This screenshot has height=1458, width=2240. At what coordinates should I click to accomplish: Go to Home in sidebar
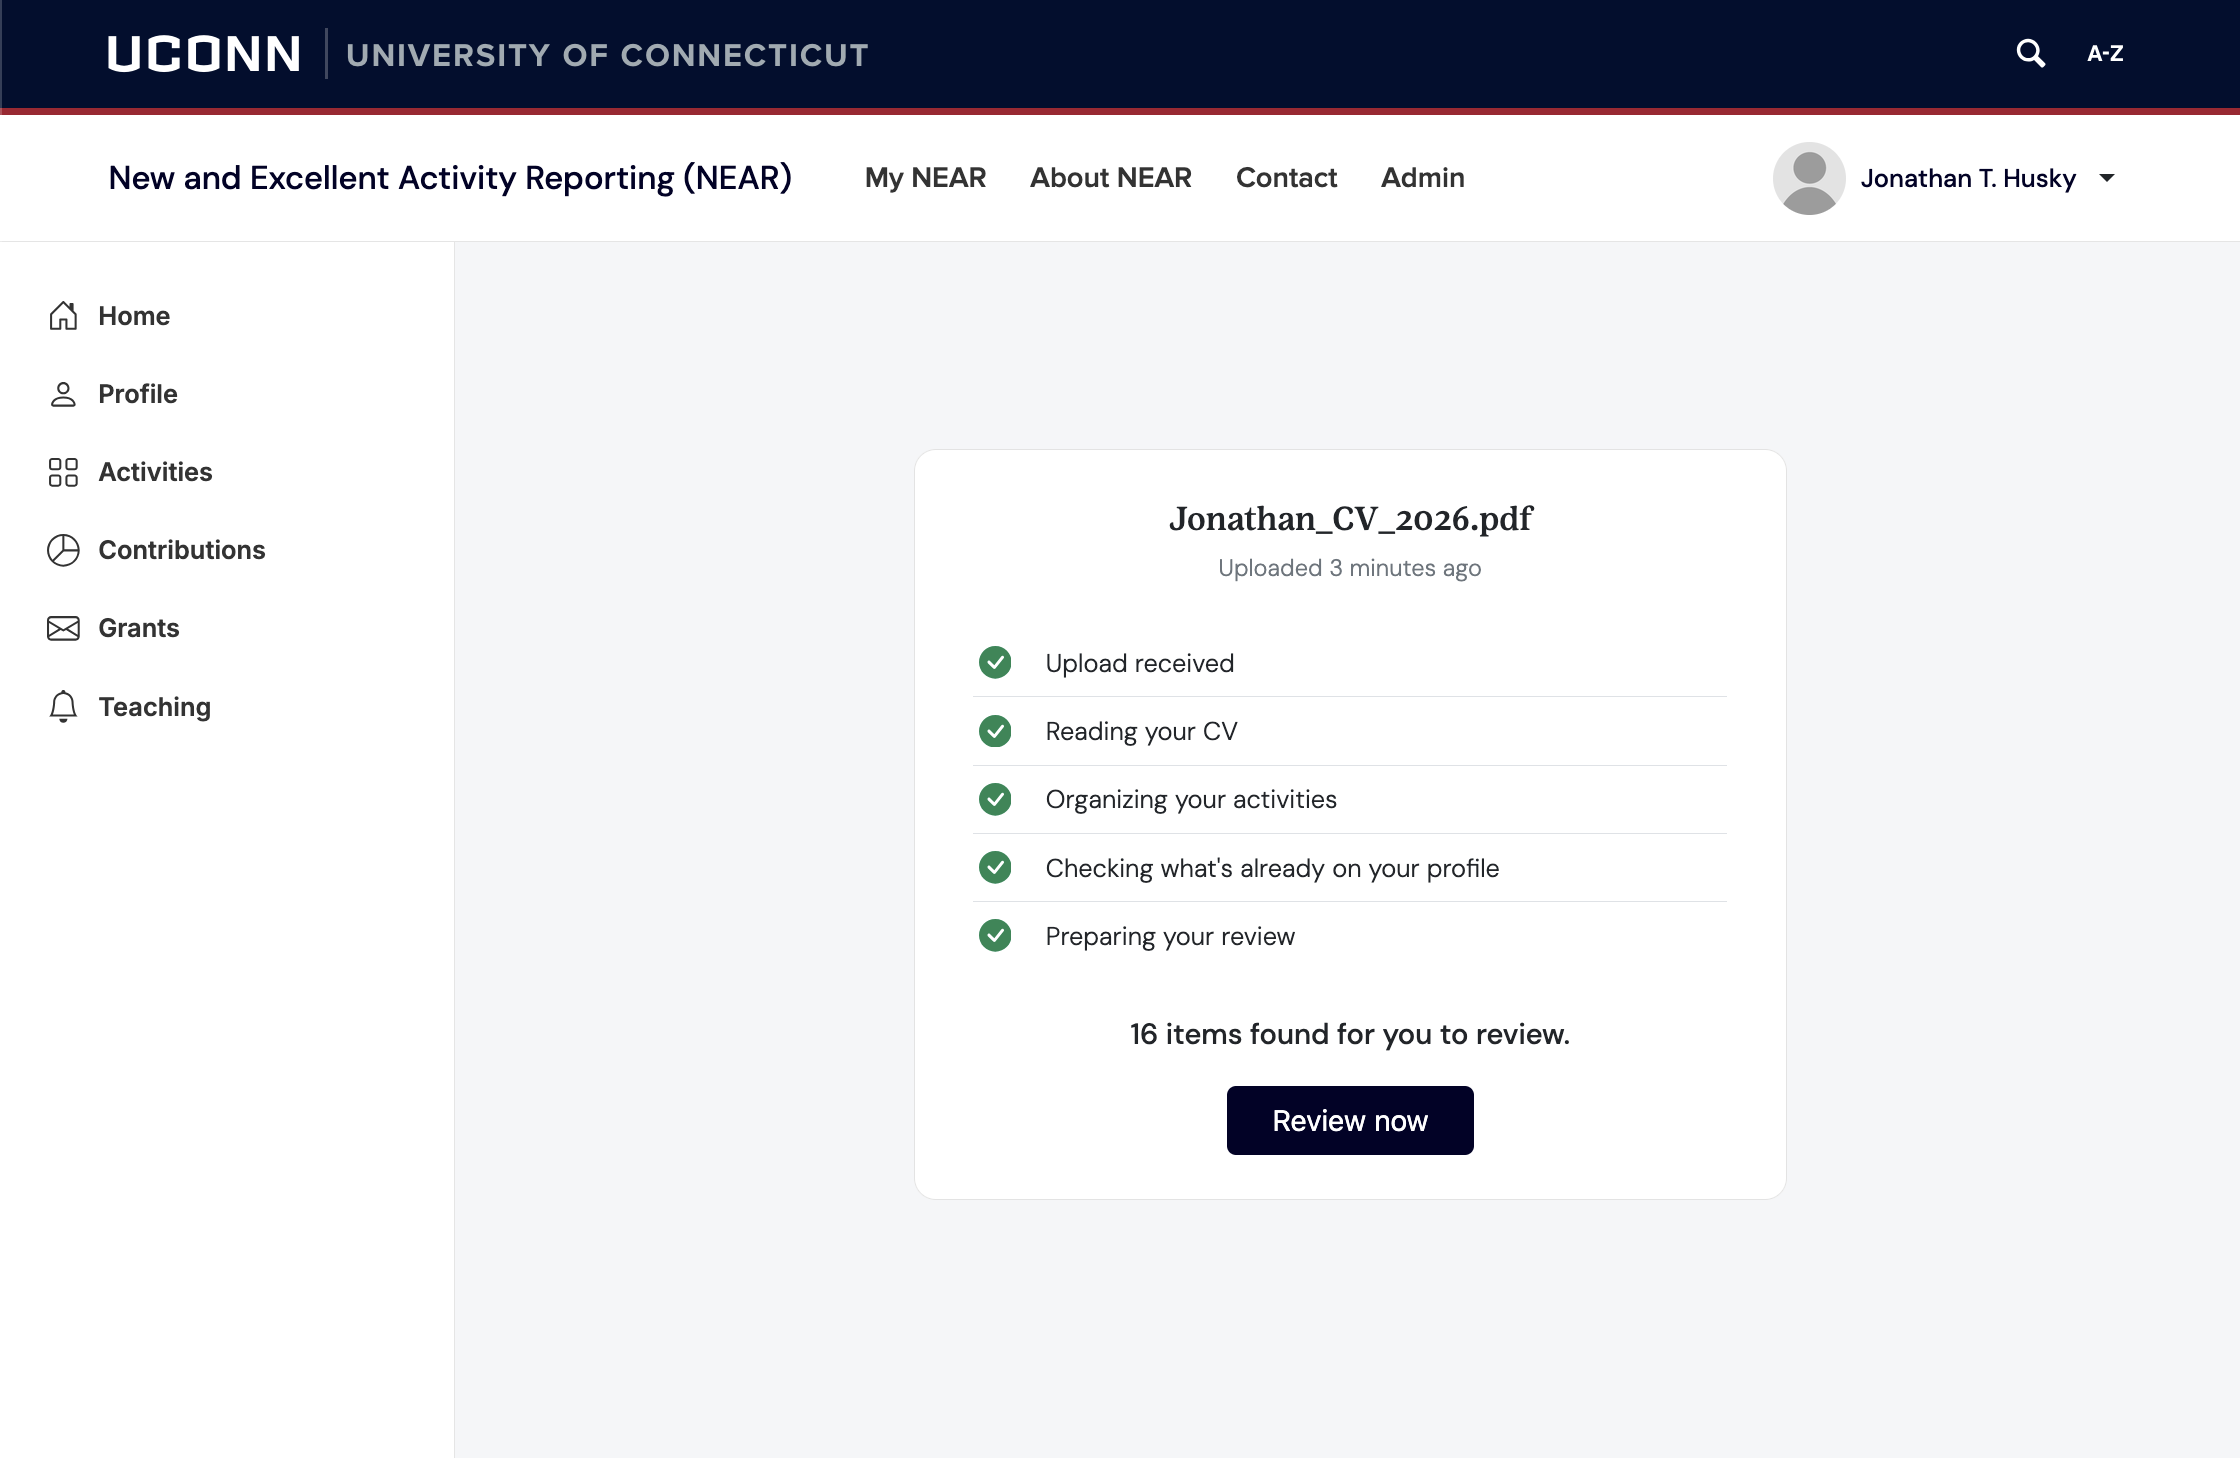[x=134, y=316]
